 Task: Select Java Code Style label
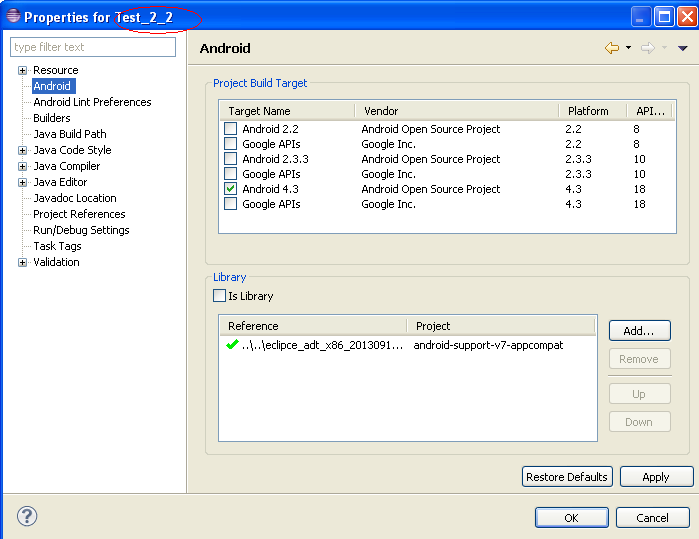coord(72,150)
